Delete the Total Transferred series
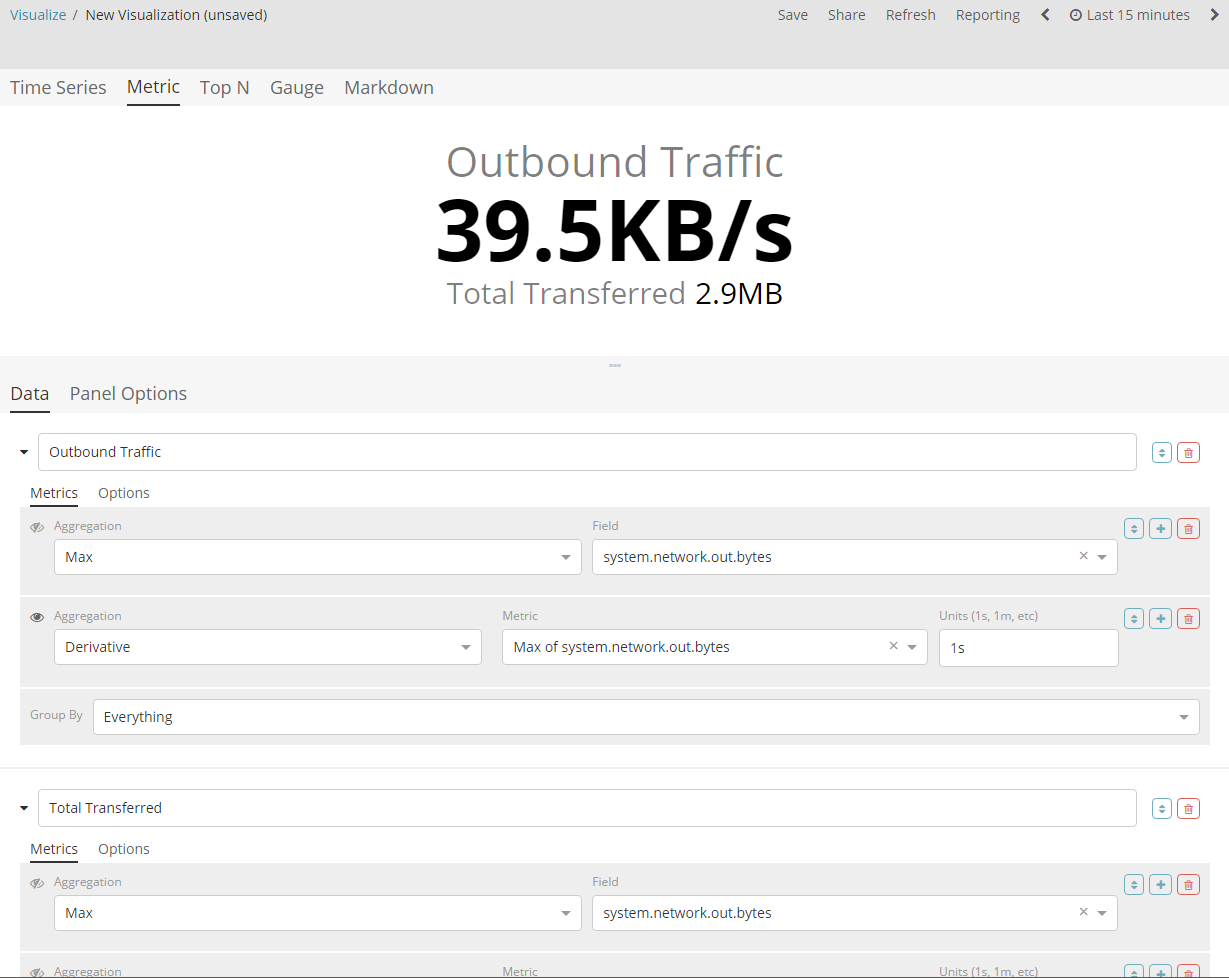Screen dimensions: 1229x978 pyautogui.click(x=1188, y=808)
